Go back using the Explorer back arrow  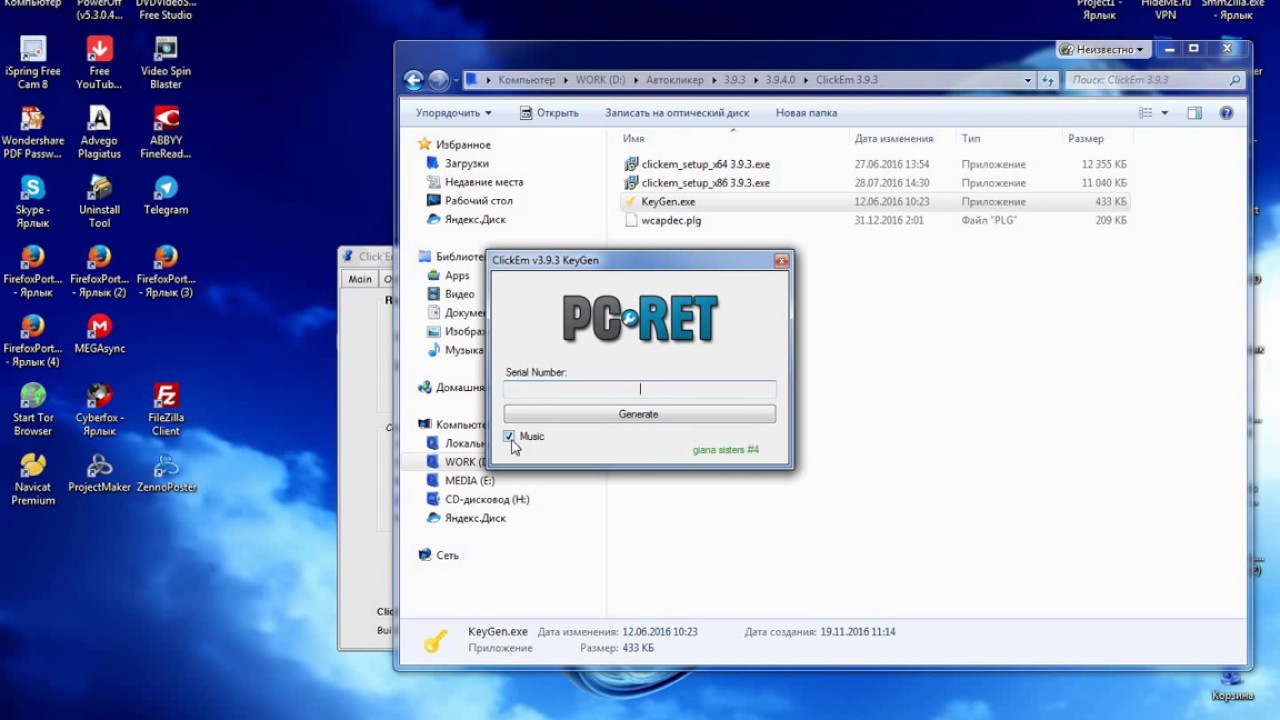[x=414, y=80]
